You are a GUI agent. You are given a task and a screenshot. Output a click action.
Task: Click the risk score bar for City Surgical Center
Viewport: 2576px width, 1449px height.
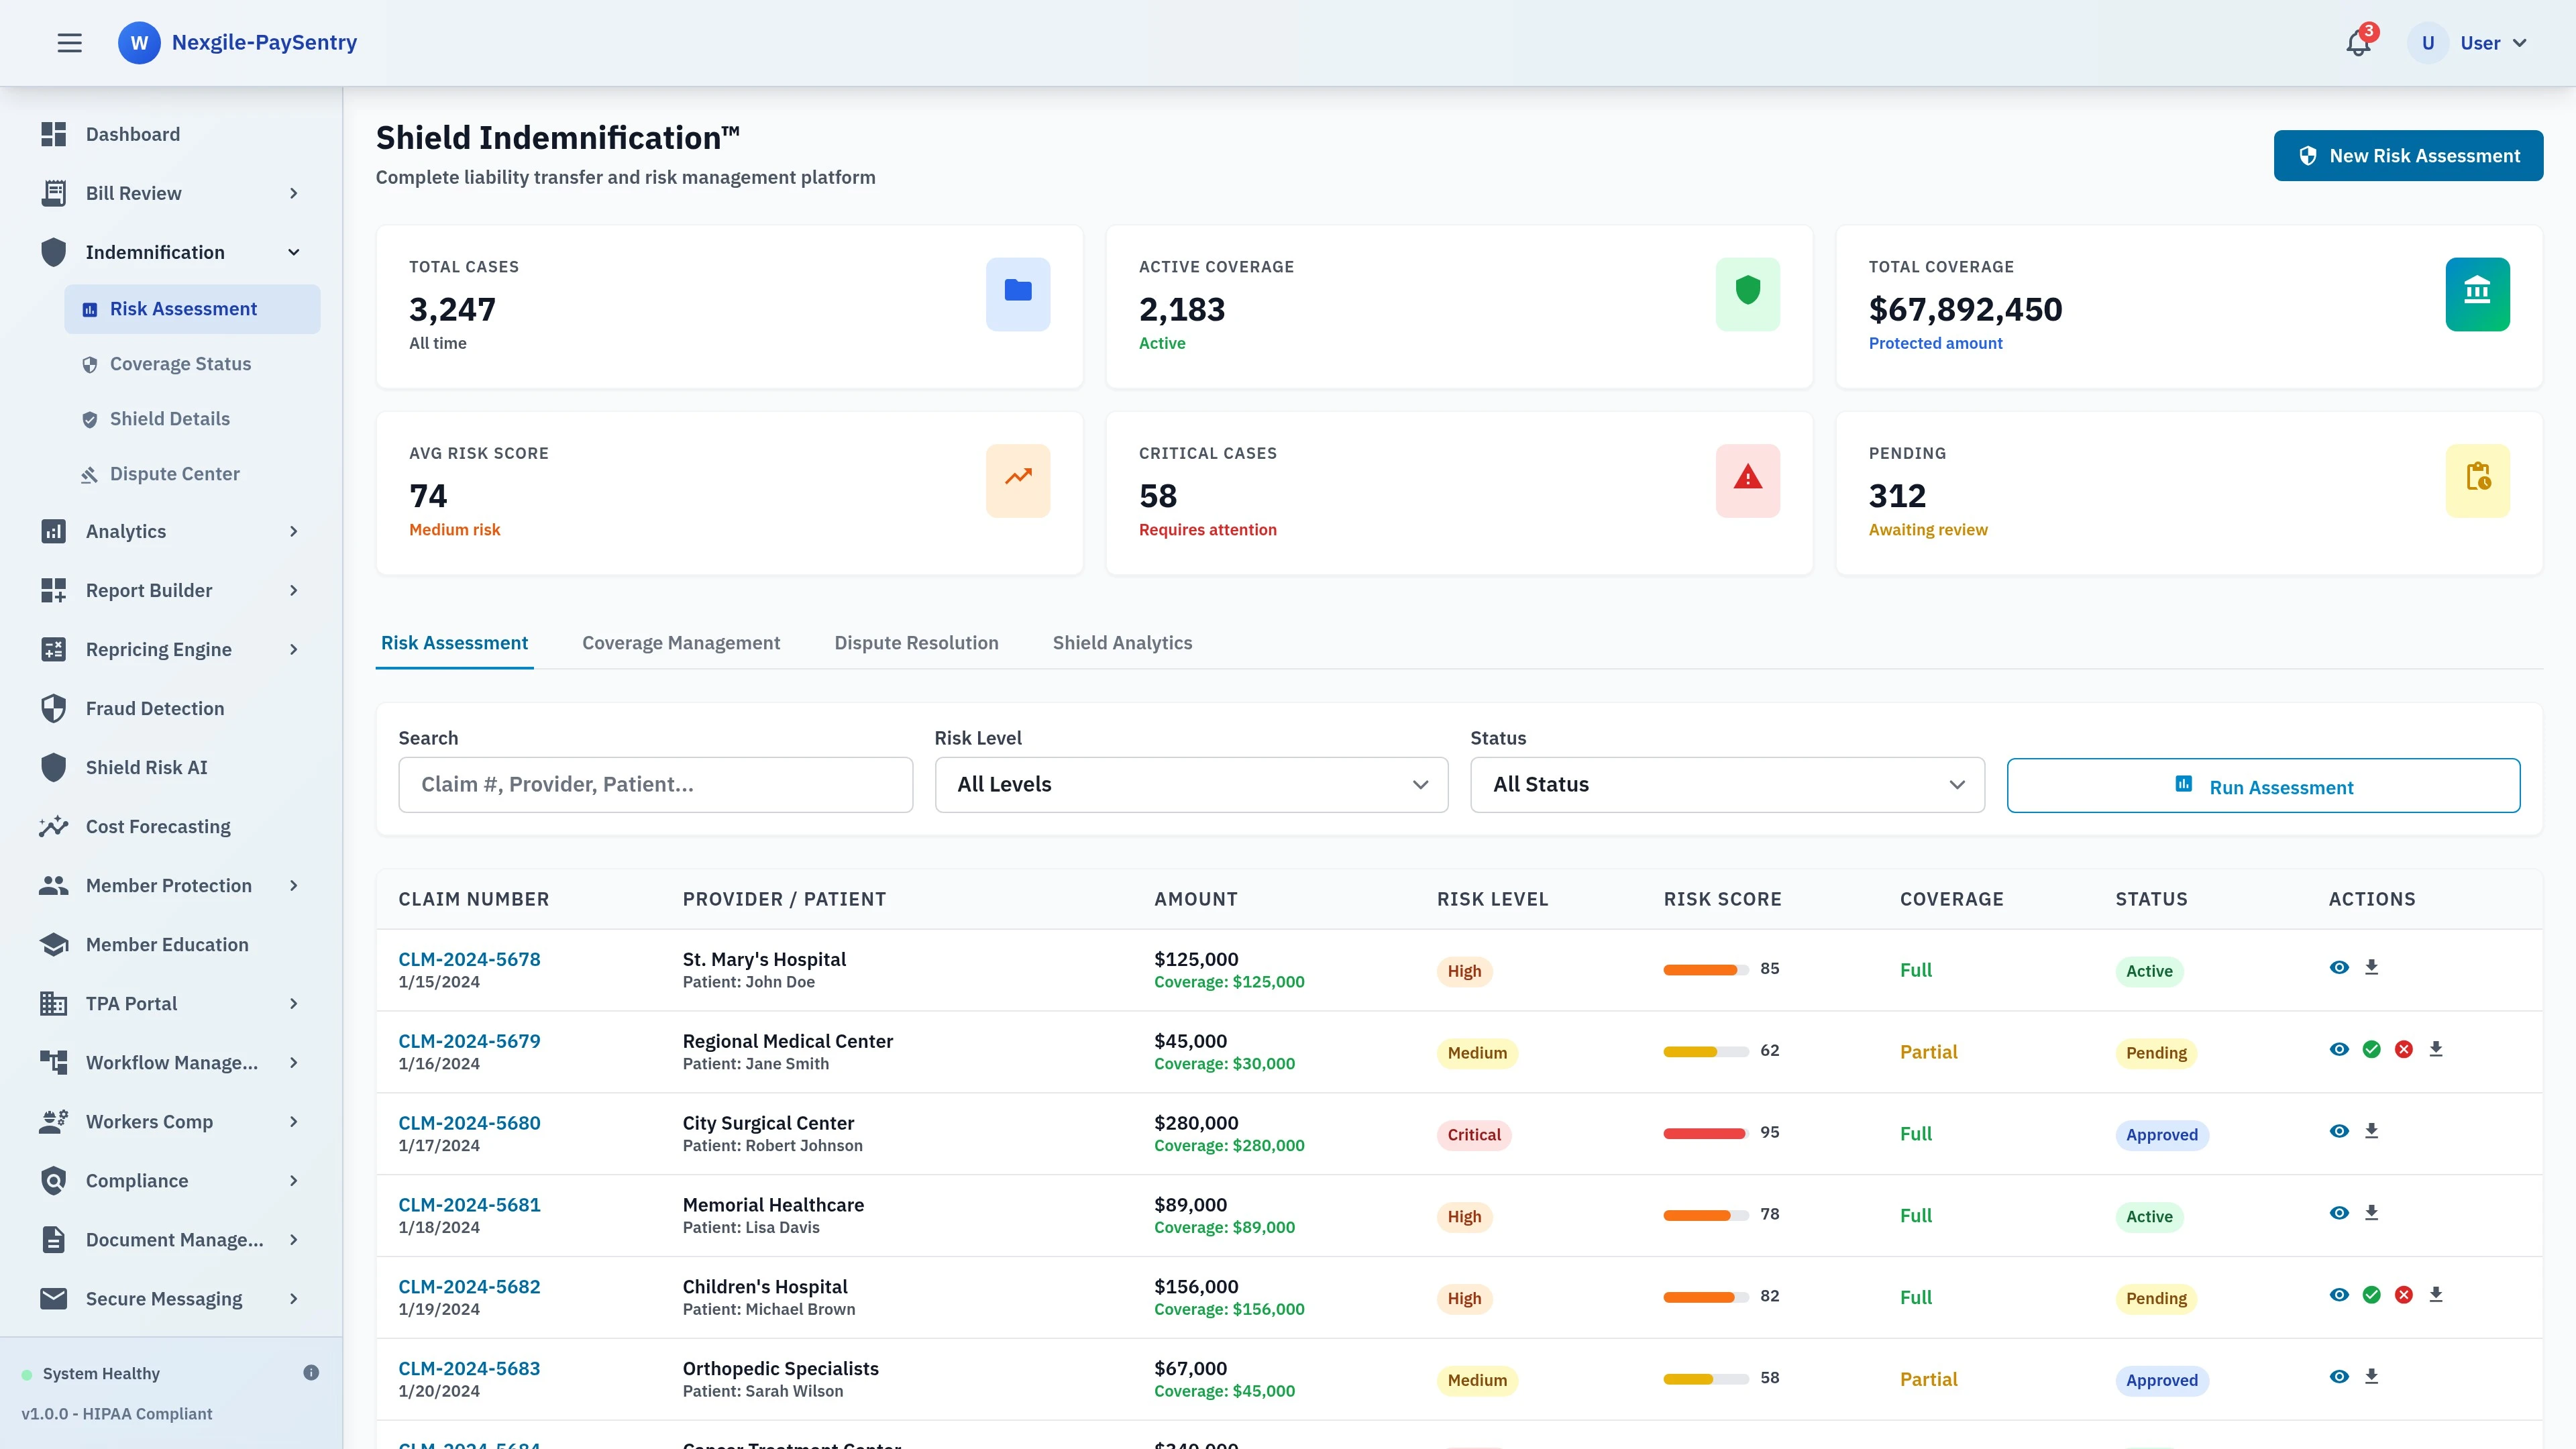pyautogui.click(x=1704, y=1133)
